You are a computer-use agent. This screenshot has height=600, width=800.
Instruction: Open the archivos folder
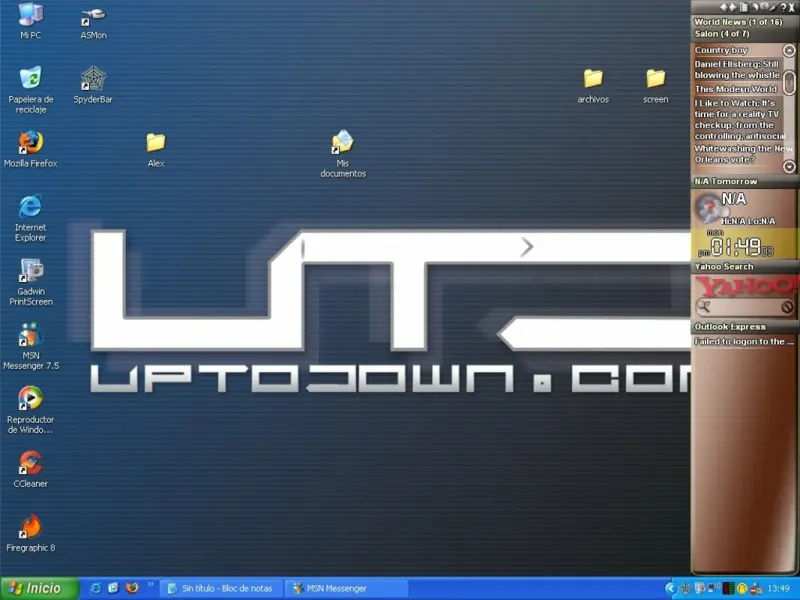pyautogui.click(x=593, y=85)
